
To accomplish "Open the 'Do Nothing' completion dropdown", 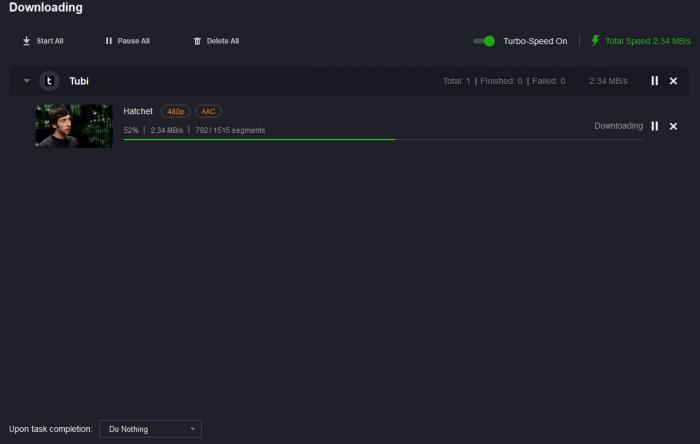I will tap(150, 429).
